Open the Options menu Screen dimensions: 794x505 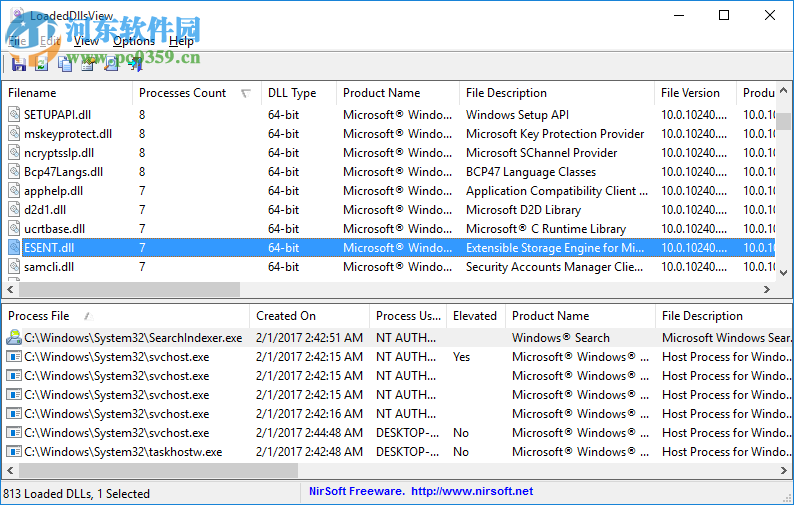pyautogui.click(x=134, y=41)
